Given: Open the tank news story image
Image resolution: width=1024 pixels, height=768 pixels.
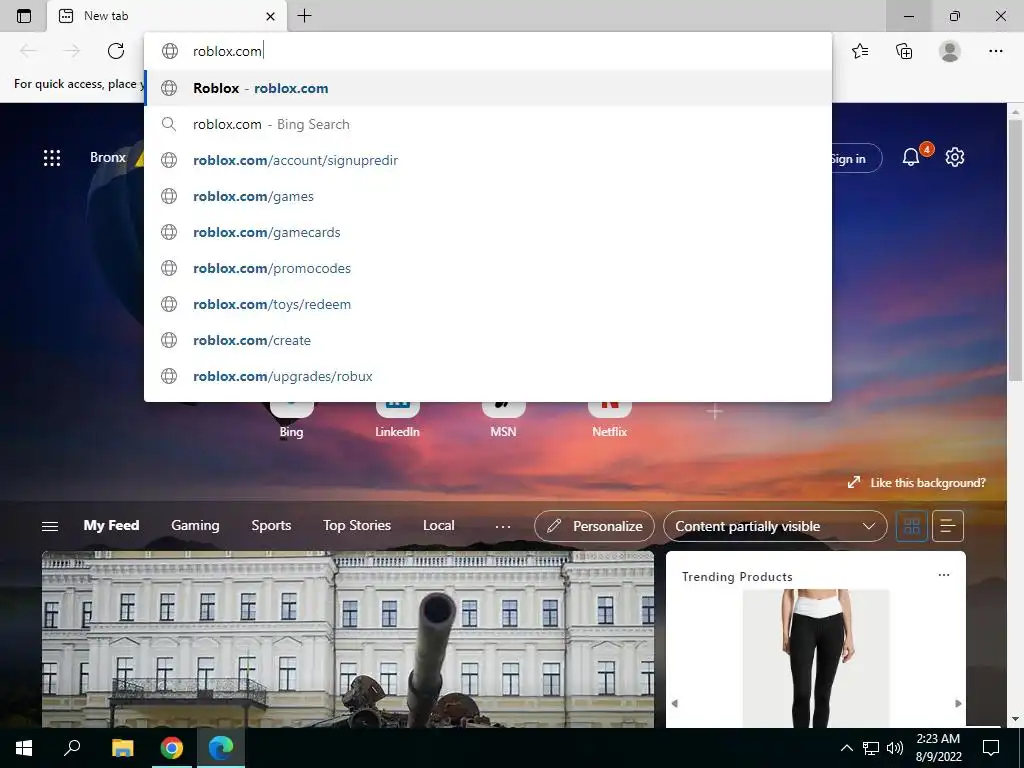Looking at the screenshot, I should (x=348, y=639).
